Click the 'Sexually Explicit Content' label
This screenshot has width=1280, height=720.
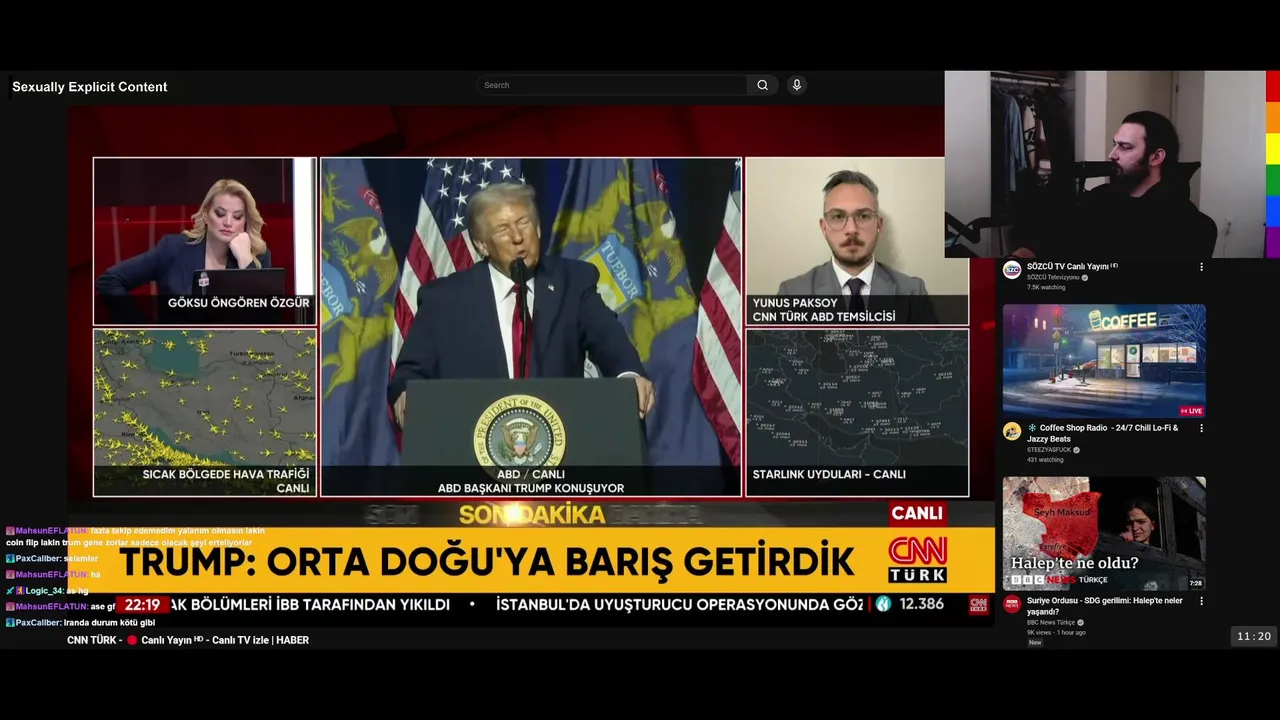click(89, 87)
